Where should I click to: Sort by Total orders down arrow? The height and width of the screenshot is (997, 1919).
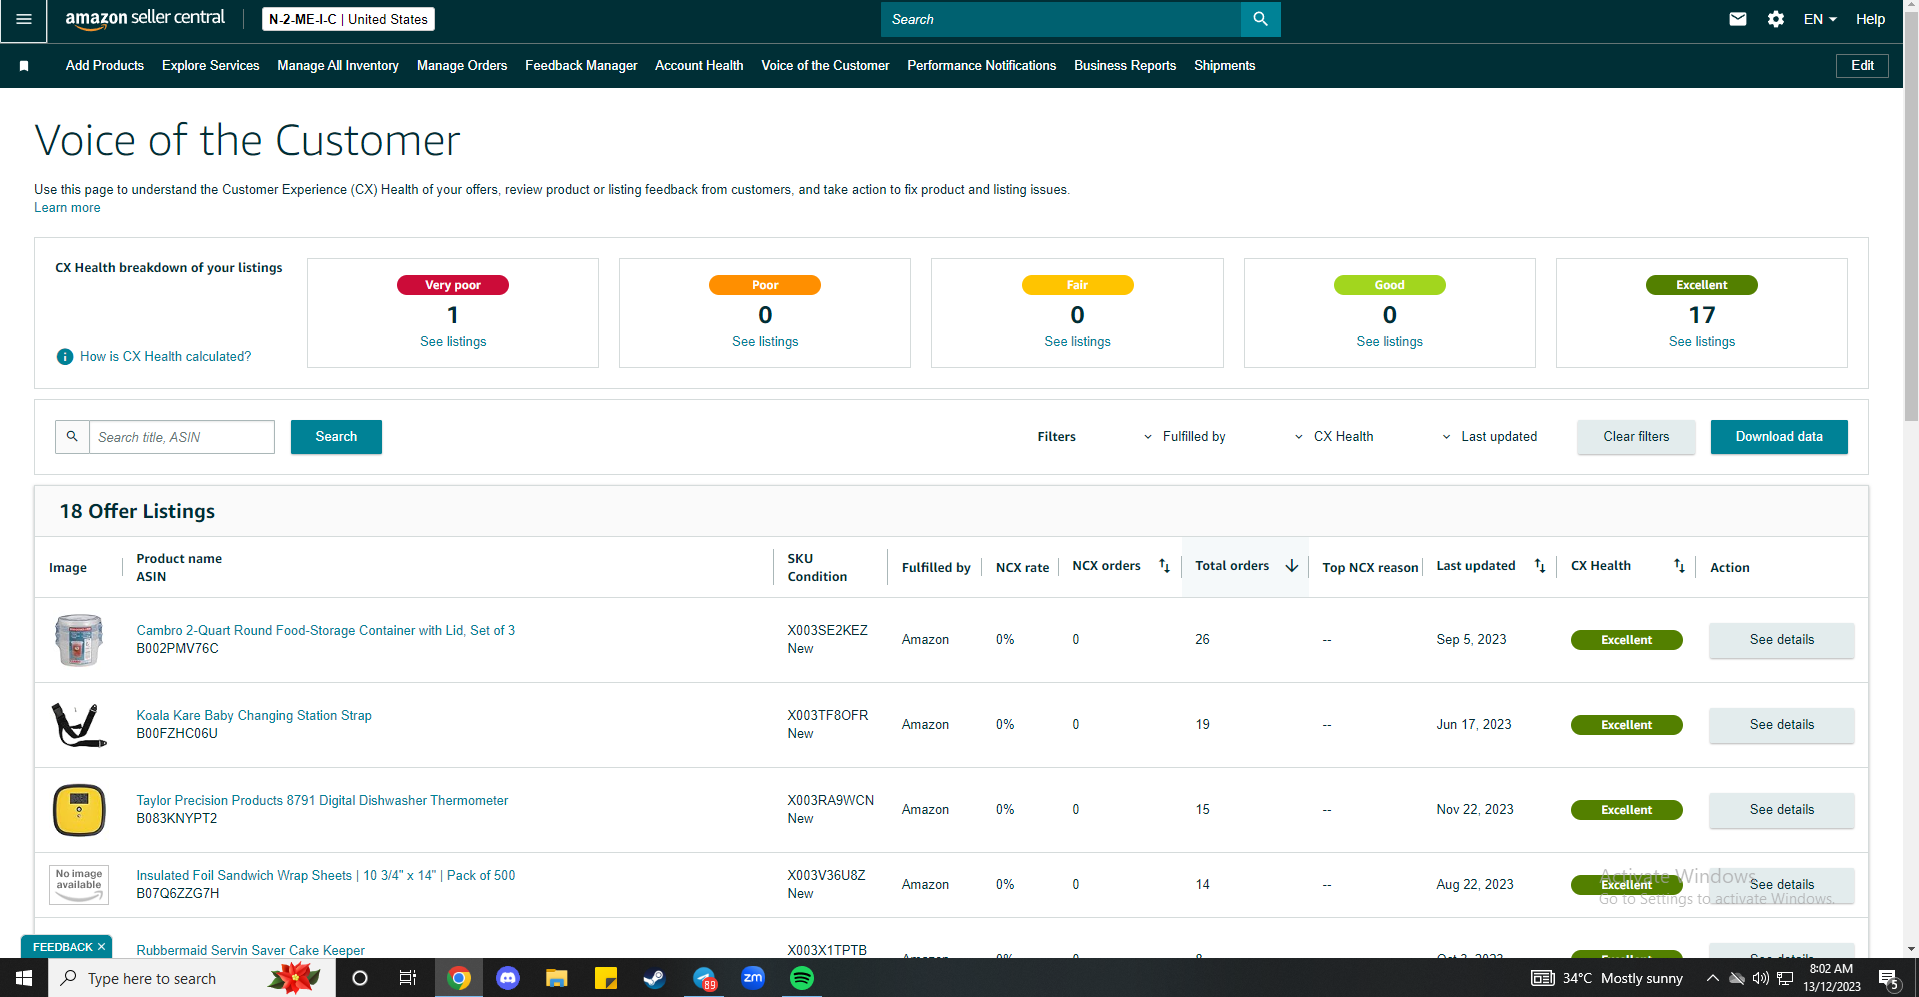1292,566
